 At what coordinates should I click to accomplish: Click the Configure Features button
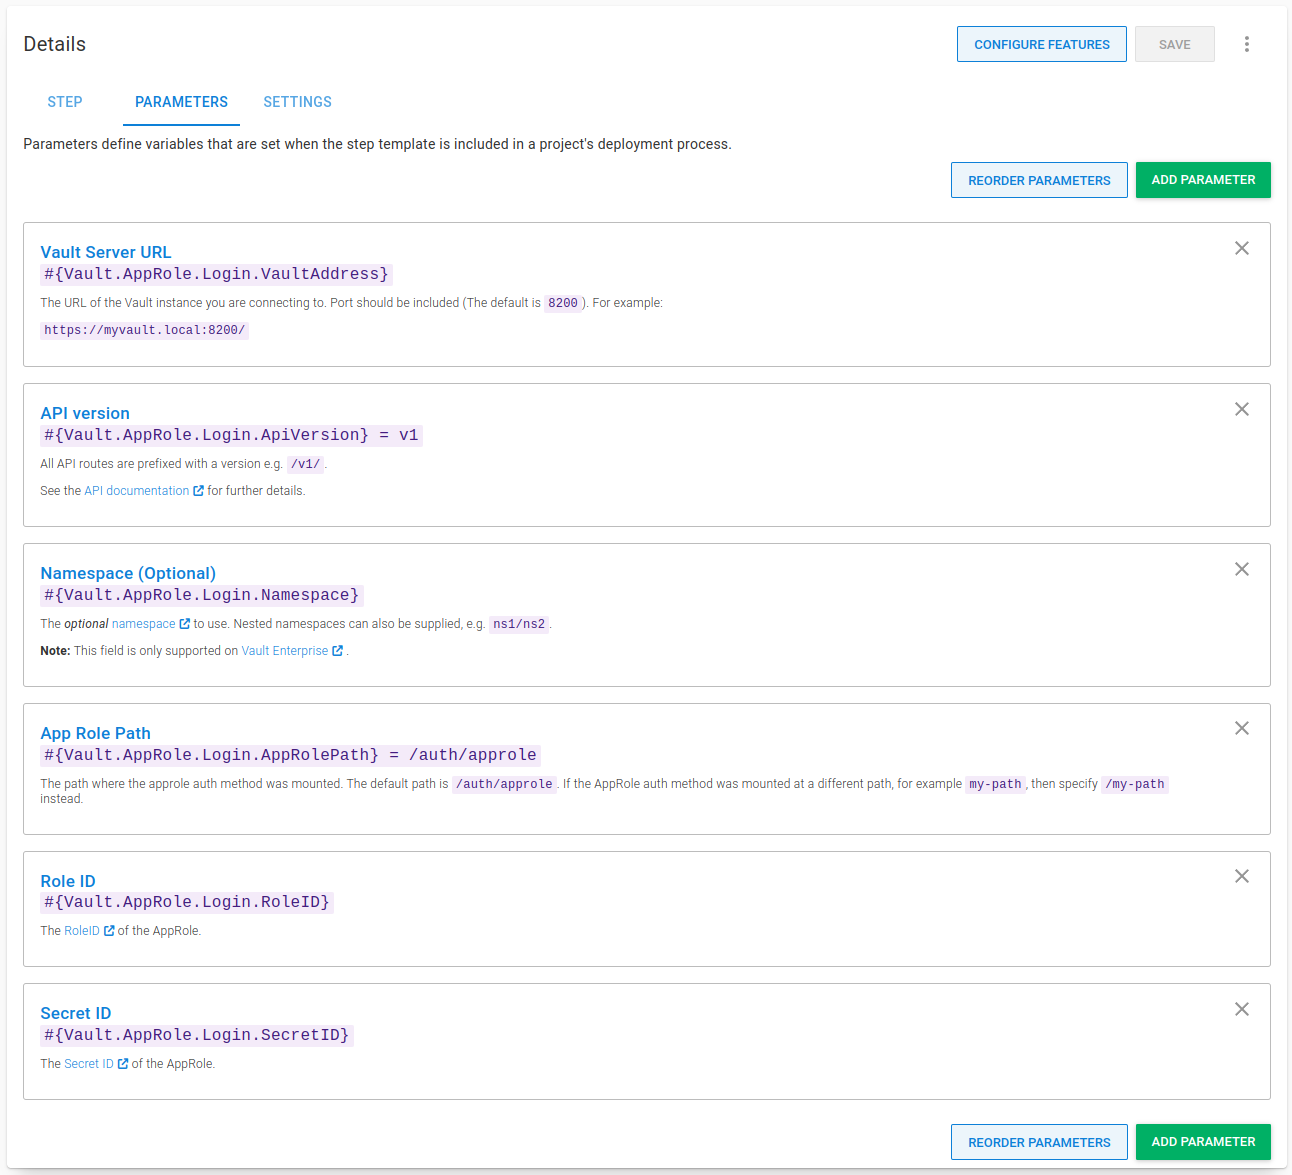(x=1041, y=44)
